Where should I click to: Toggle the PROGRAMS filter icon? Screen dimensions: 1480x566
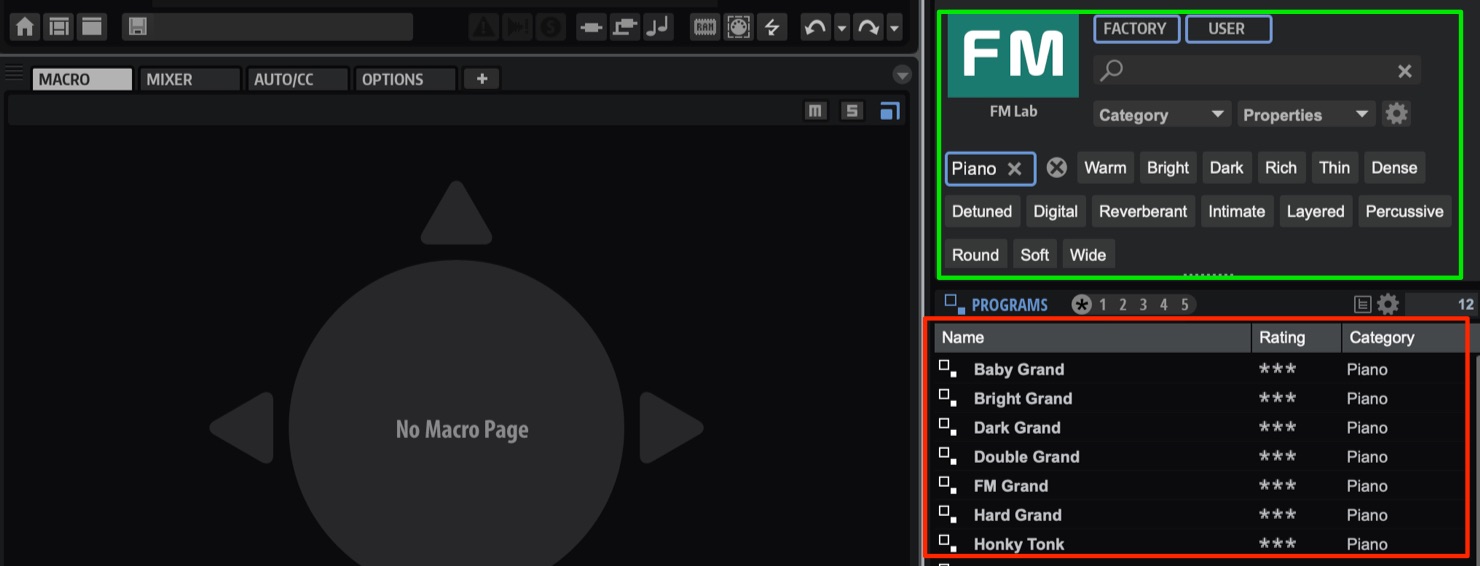[x=954, y=304]
